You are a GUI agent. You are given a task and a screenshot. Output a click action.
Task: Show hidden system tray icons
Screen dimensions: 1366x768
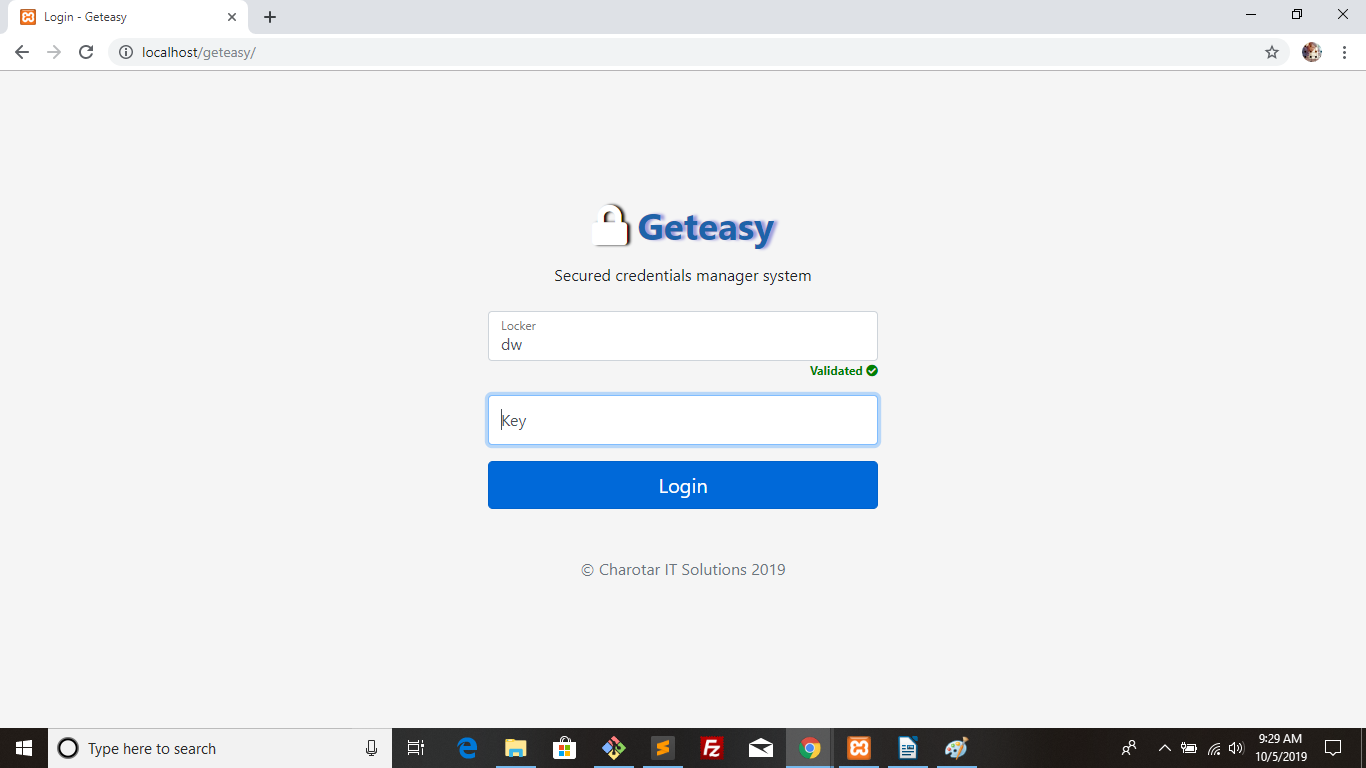(1164, 748)
